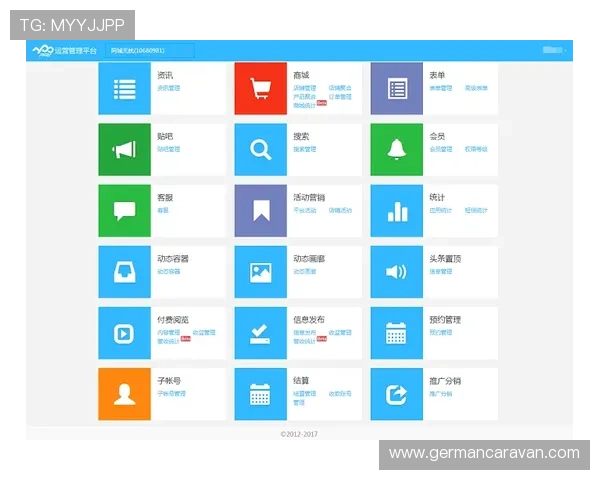Open the 预约管理 link below its title
Image resolution: width=600 pixels, height=480 pixels.
440,333
